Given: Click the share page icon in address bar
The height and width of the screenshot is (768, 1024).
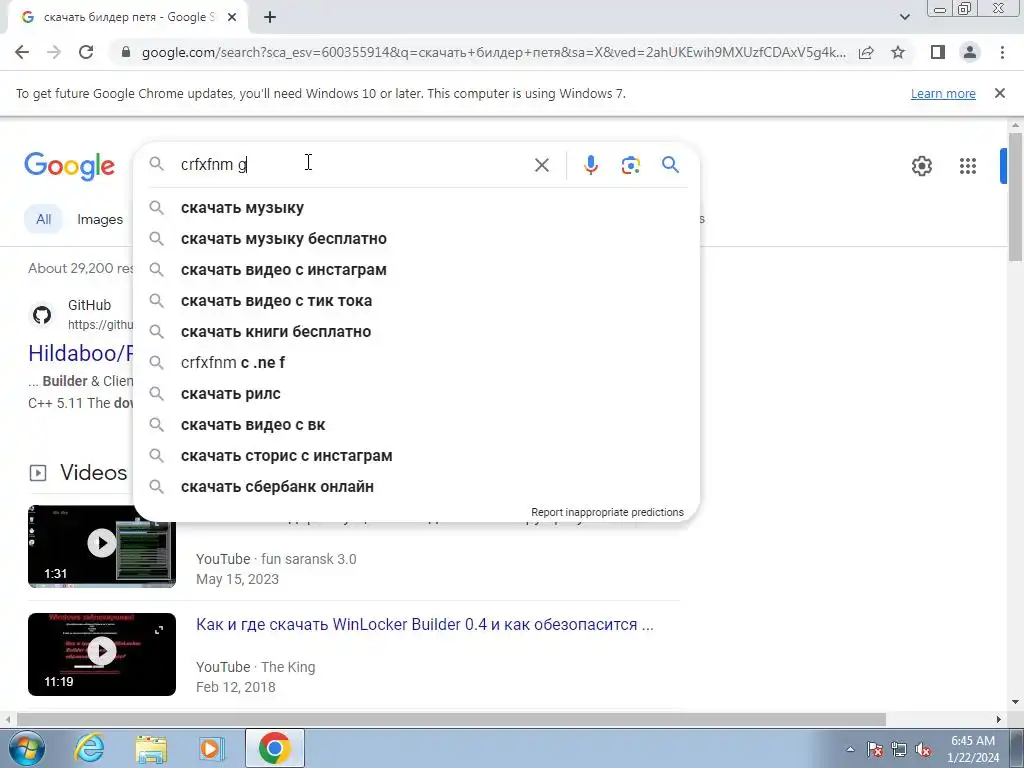Looking at the screenshot, I should coord(866,52).
